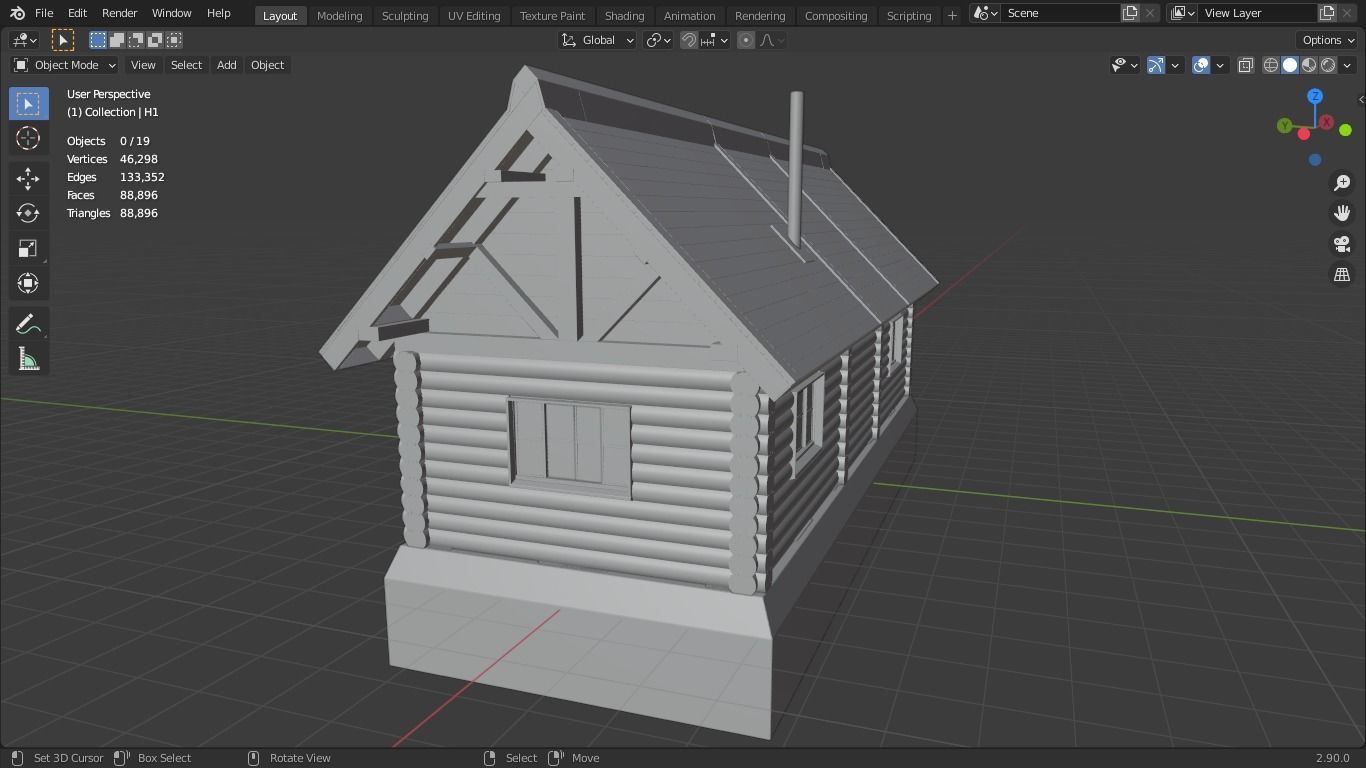Image resolution: width=1366 pixels, height=768 pixels.
Task: Open object type visibility dropdown
Action: [1125, 65]
